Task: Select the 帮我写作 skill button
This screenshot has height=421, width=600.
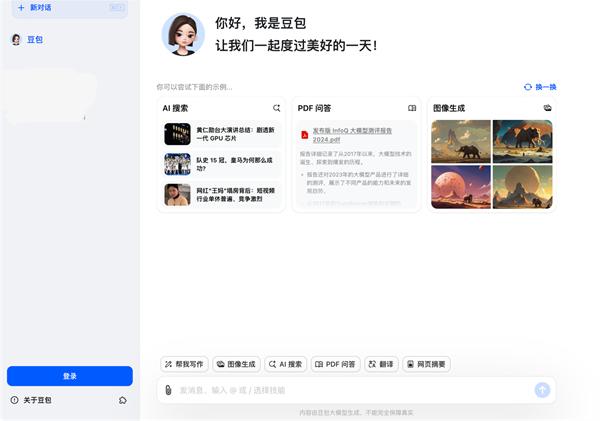Action: (x=184, y=364)
